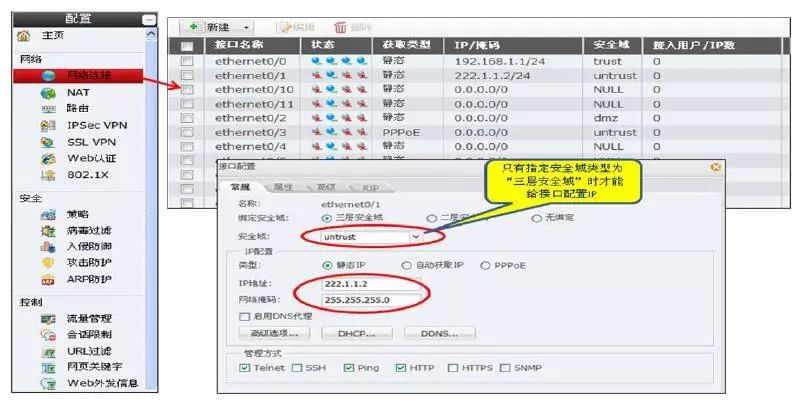Viewport: 803px width, 404px height.
Task: Open the 802.1X icon
Action: pos(48,175)
